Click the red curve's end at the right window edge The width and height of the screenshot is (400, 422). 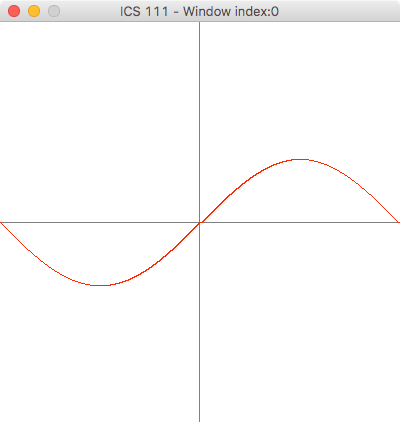coord(398,221)
